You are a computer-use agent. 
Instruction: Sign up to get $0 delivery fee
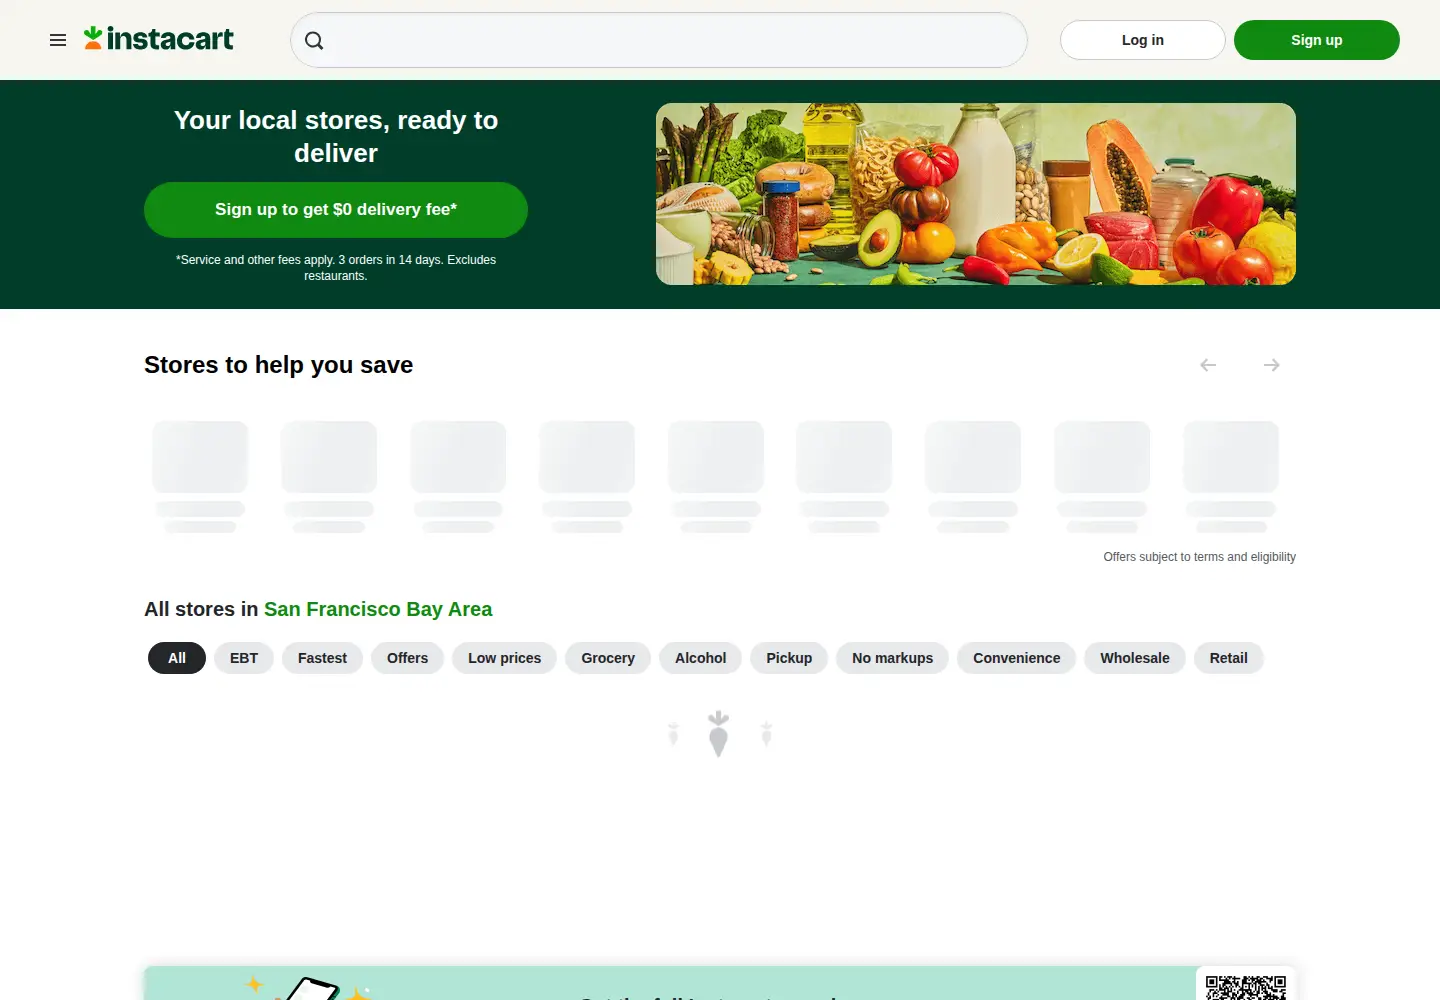(x=336, y=210)
